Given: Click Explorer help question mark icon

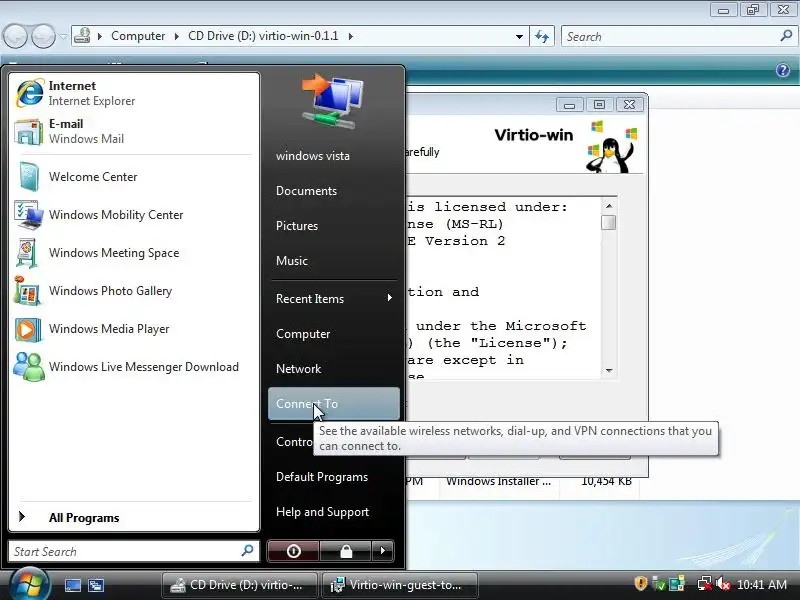Looking at the screenshot, I should pos(783,70).
